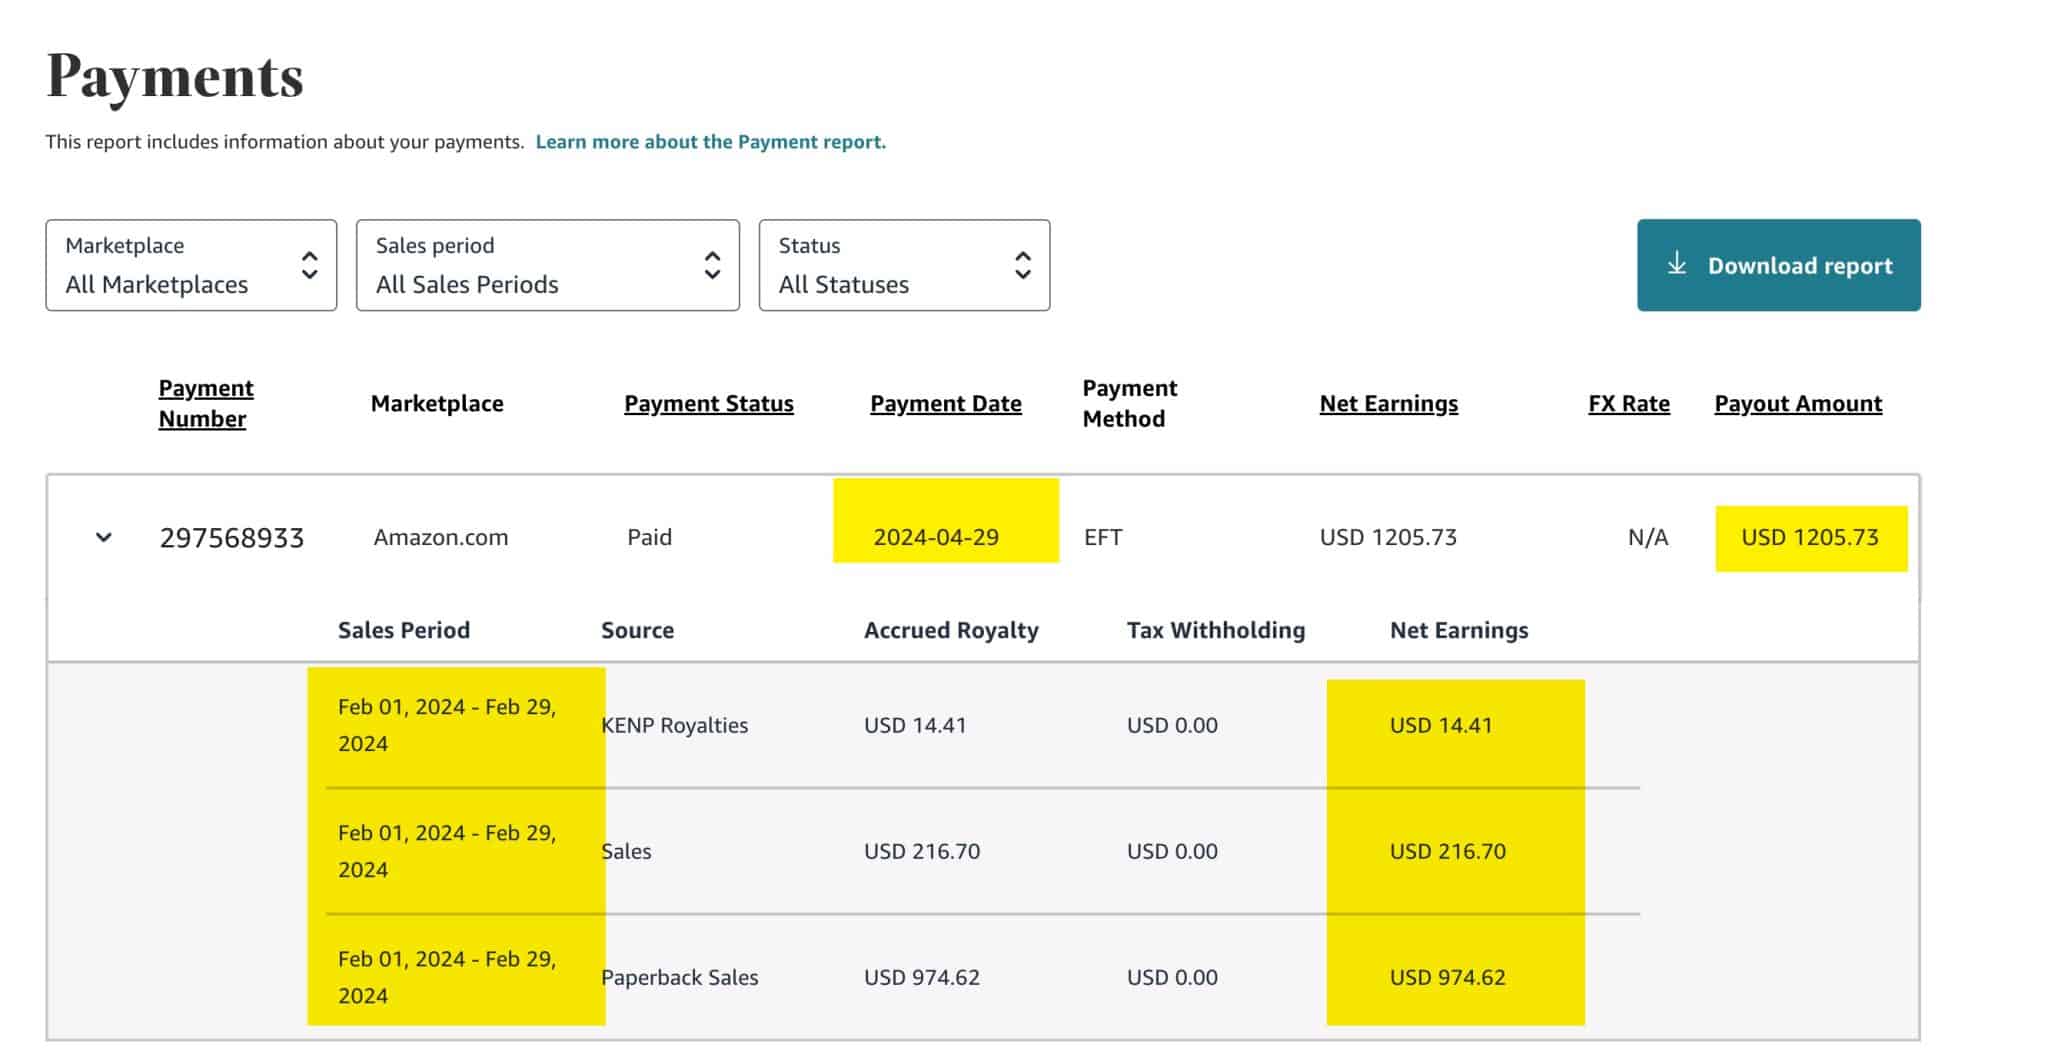
Task: Click the Paid status text for payment 297568933
Action: click(x=649, y=537)
